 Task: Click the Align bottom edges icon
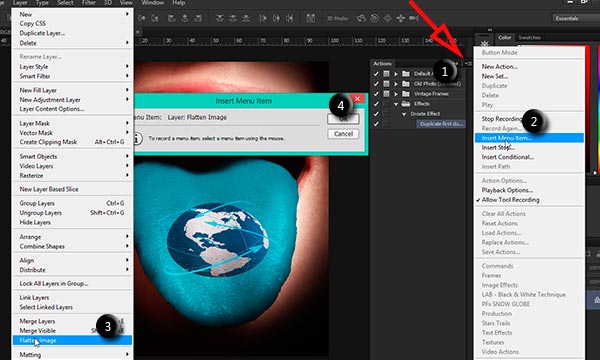[x=155, y=18]
